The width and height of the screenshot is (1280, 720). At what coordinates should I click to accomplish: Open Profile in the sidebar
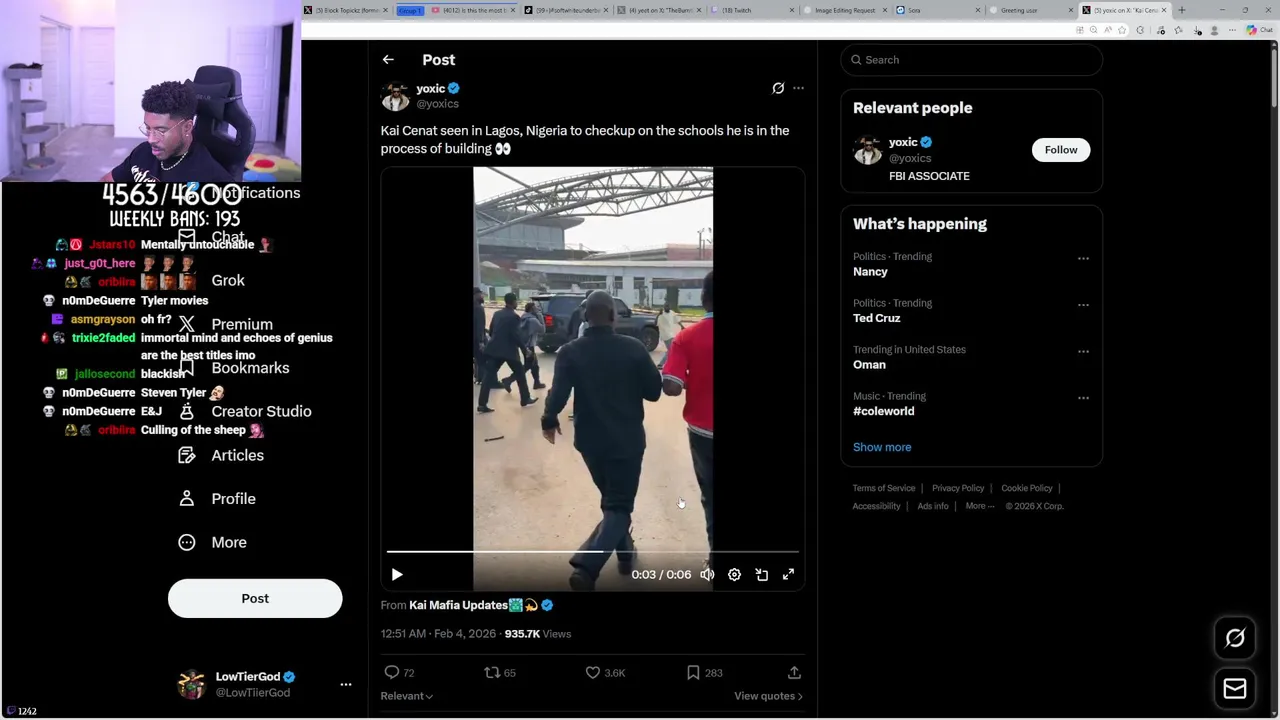tap(217, 499)
